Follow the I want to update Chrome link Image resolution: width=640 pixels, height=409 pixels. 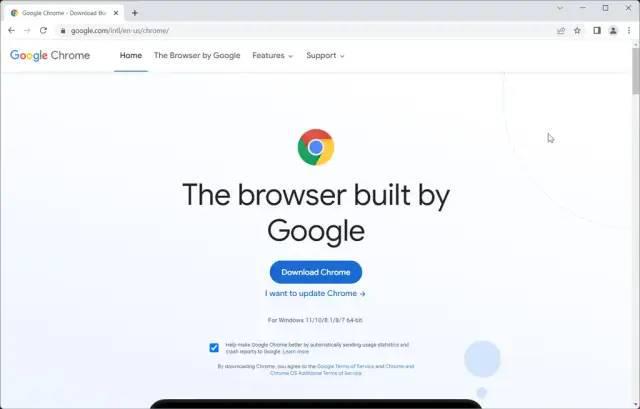(x=315, y=293)
